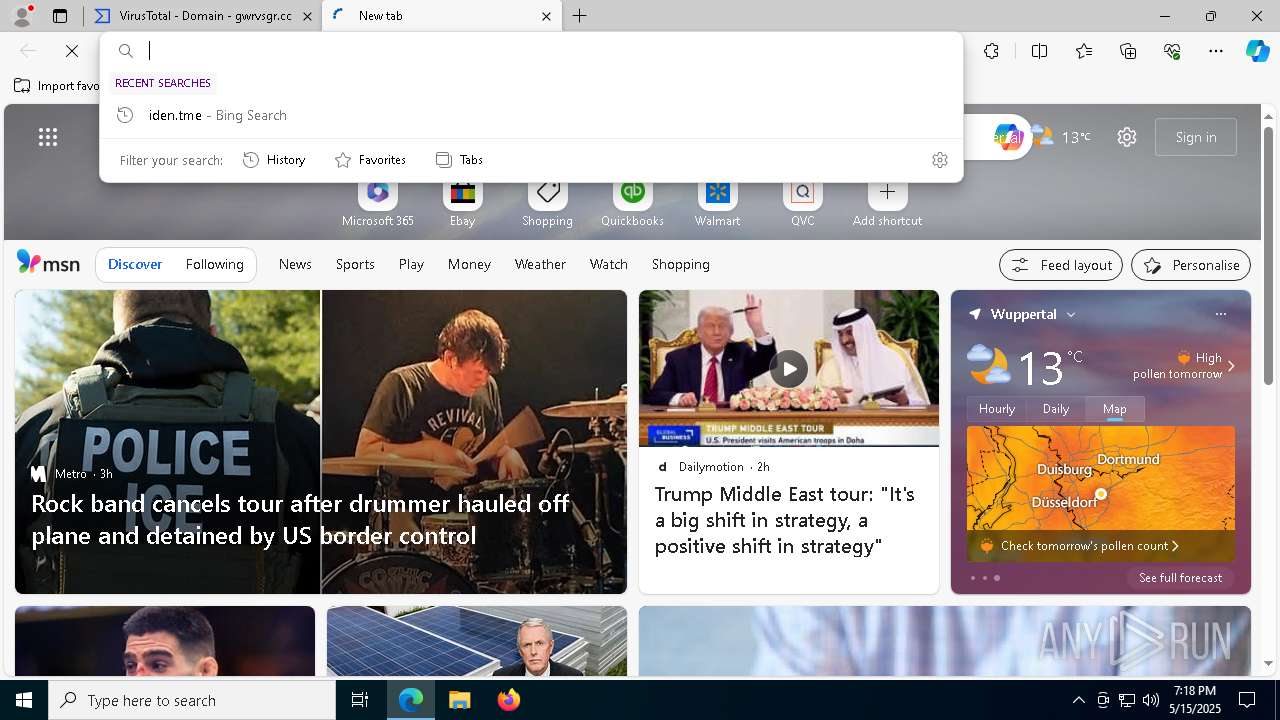Screen dimensions: 1280x720
Task: Open the Watch category
Action: tap(608, 264)
